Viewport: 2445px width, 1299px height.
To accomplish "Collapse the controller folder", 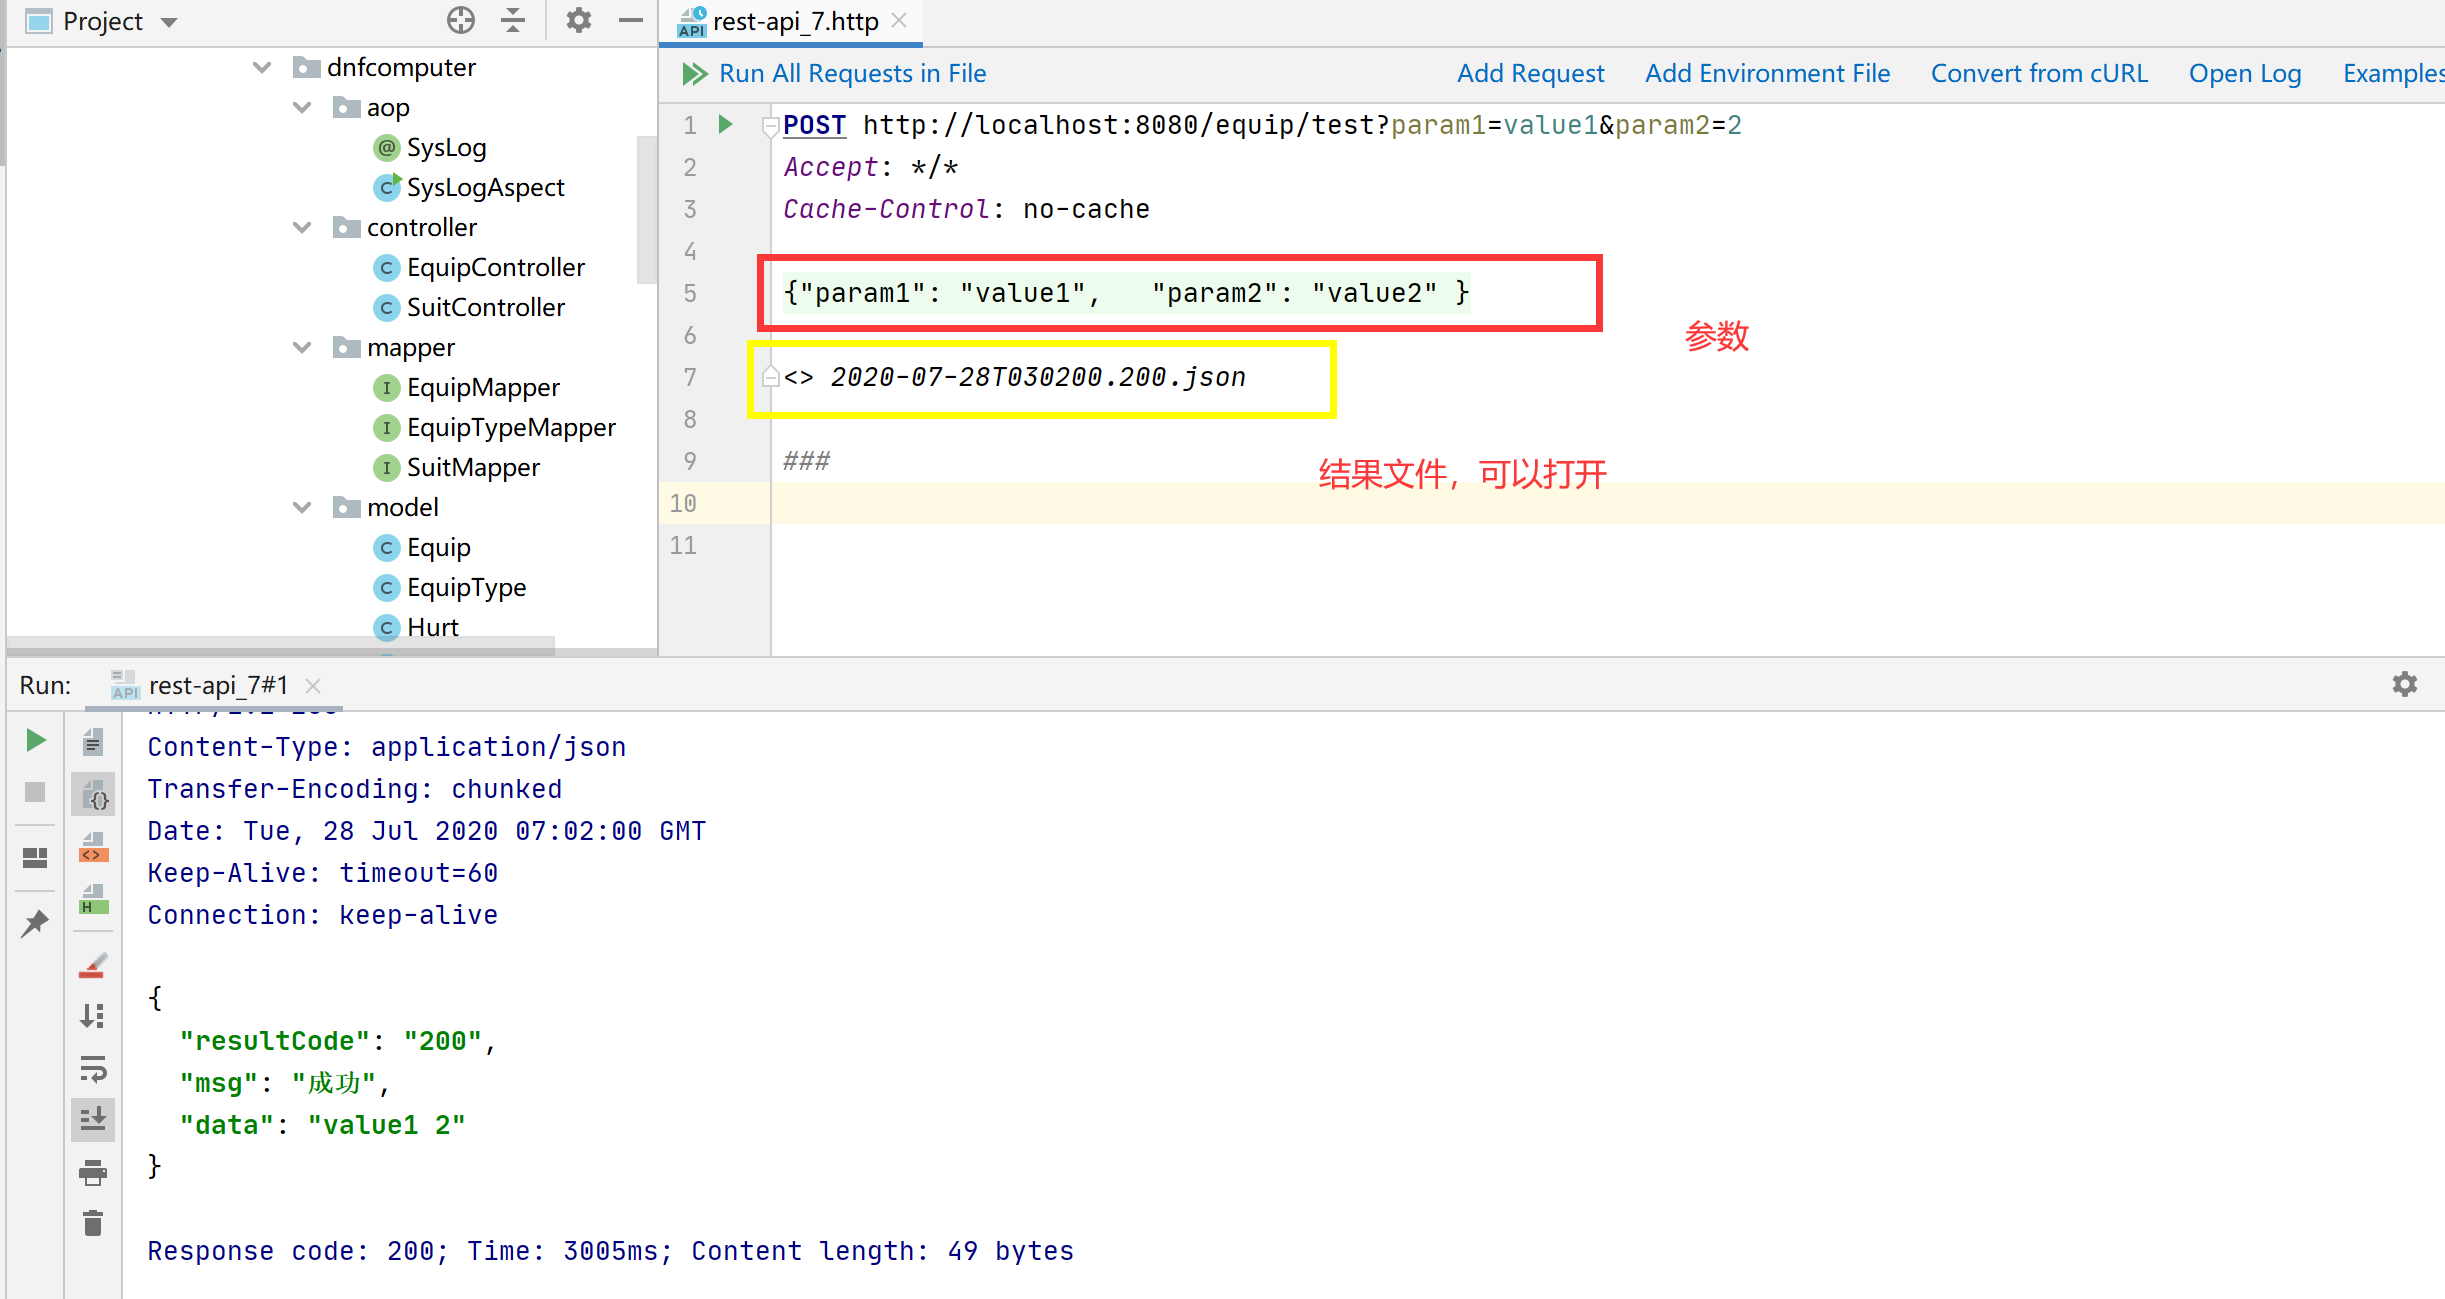I will pyautogui.click(x=302, y=228).
